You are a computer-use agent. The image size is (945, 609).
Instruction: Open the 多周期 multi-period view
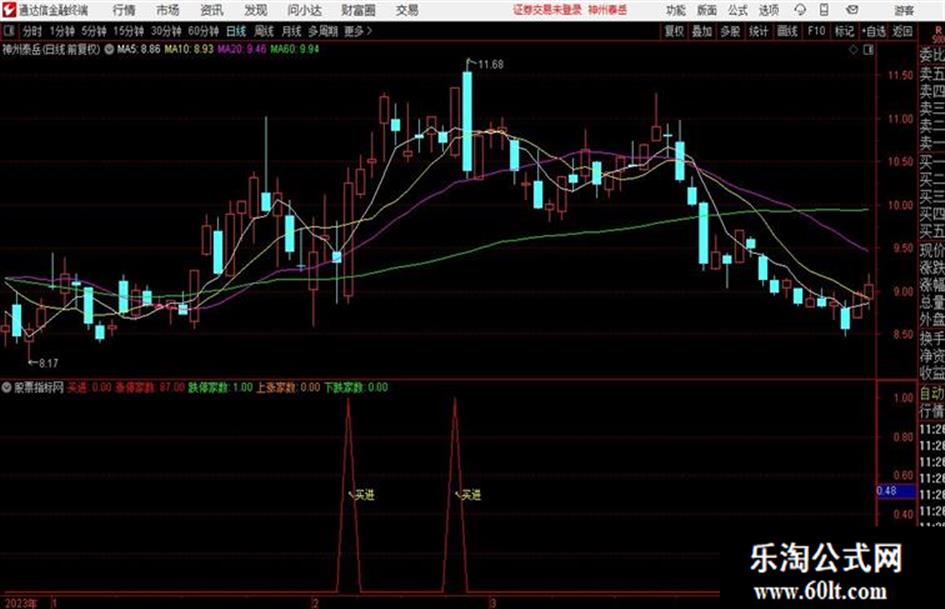(x=323, y=31)
